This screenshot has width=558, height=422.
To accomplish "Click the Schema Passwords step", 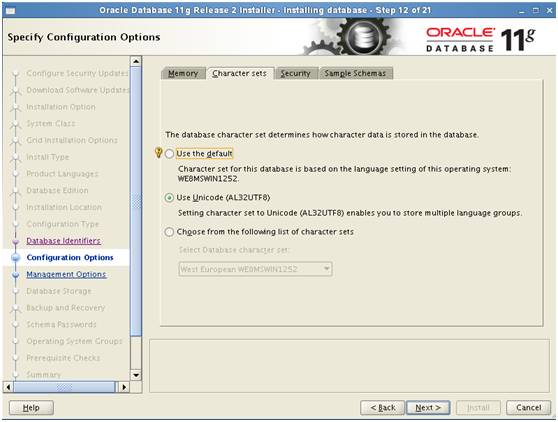I will pos(61,325).
